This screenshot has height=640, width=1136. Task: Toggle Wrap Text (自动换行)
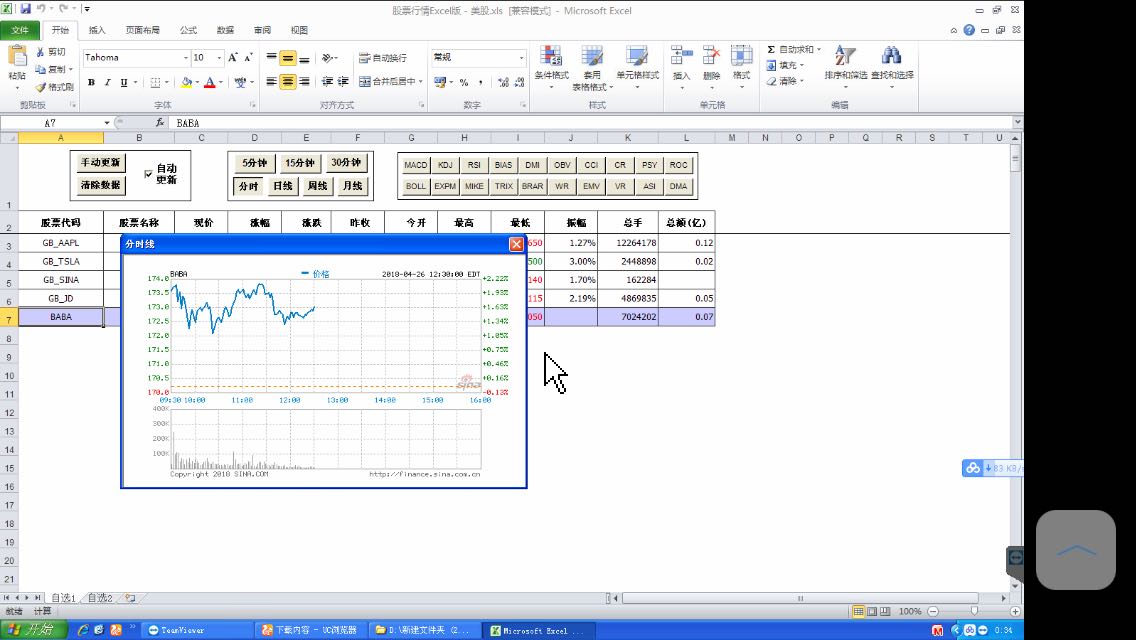tap(383, 58)
